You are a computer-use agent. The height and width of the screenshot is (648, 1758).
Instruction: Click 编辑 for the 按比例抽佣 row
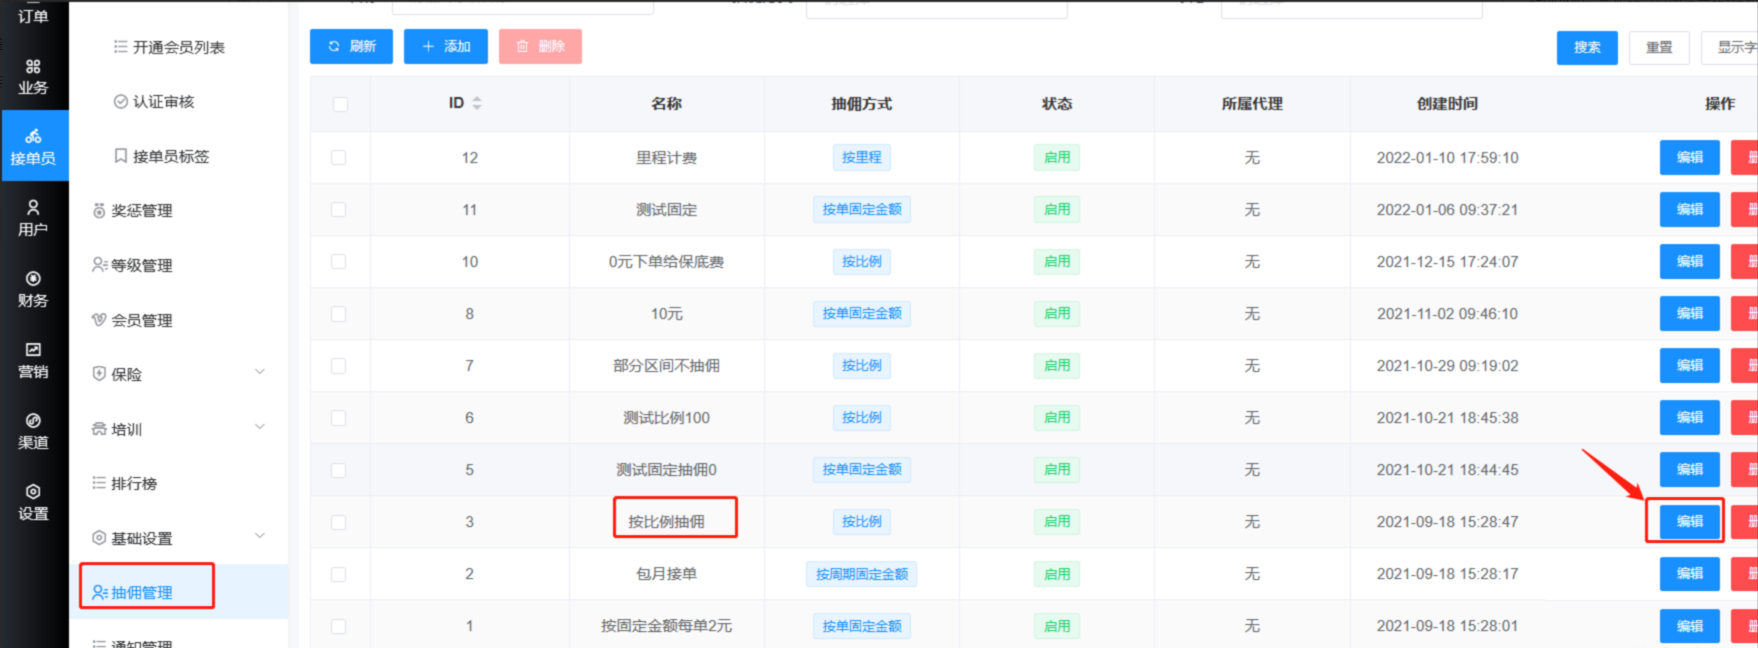1689,521
